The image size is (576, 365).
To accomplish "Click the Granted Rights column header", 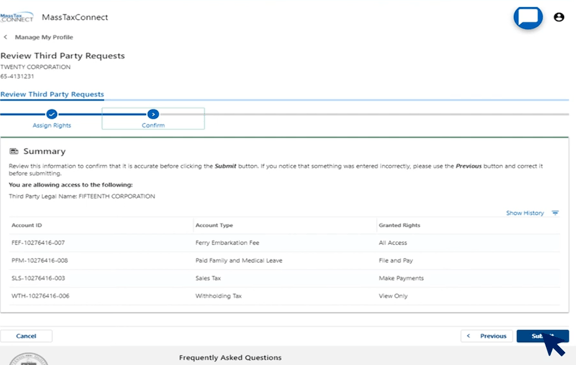I will tap(399, 225).
